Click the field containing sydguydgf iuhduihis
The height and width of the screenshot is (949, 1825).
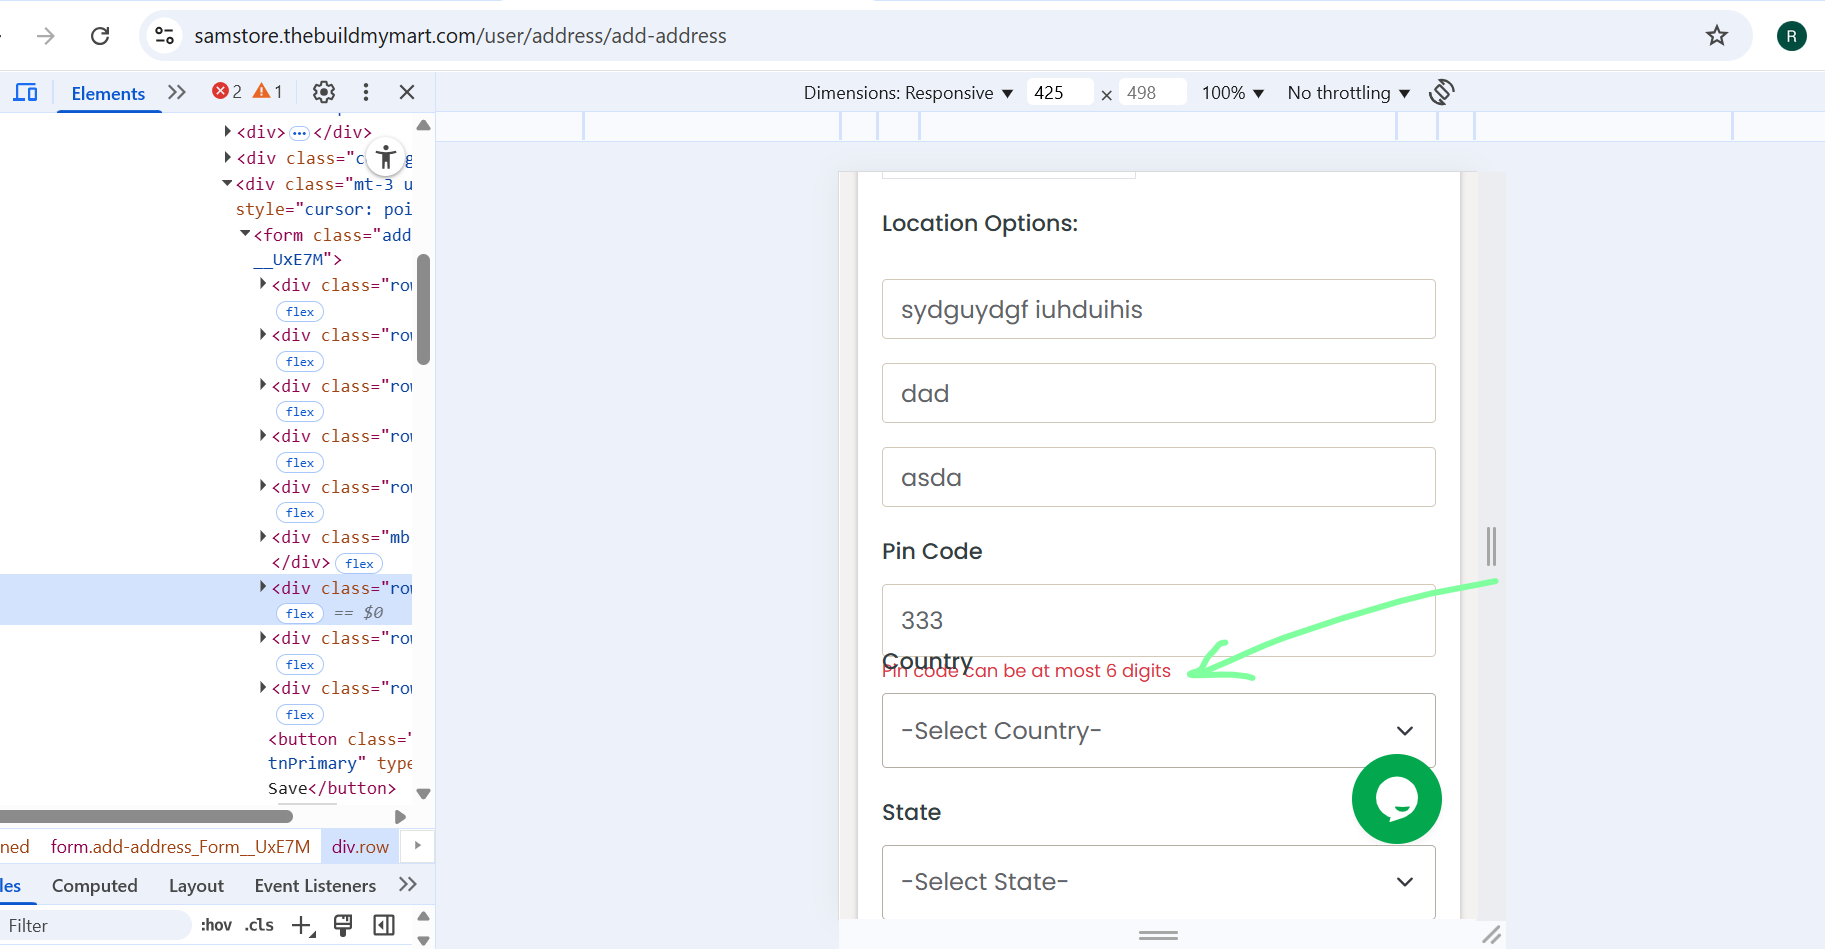tap(1158, 309)
